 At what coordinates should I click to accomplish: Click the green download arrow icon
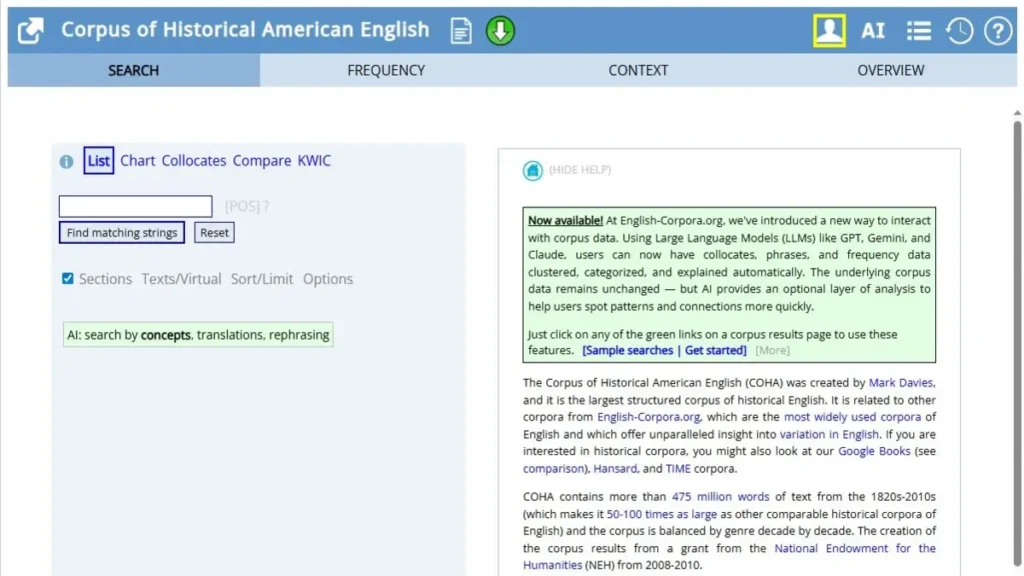(x=500, y=31)
